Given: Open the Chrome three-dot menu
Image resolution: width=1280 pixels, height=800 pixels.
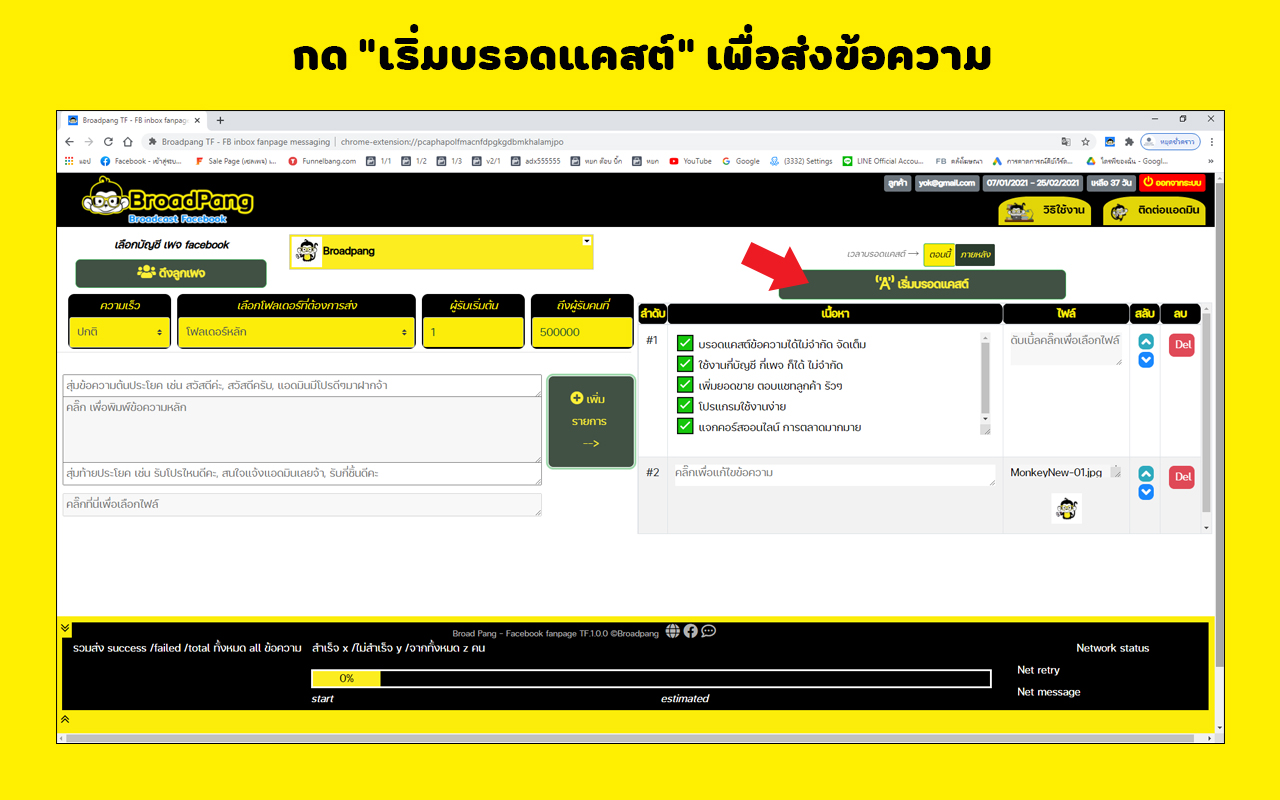Looking at the screenshot, I should pyautogui.click(x=1212, y=142).
